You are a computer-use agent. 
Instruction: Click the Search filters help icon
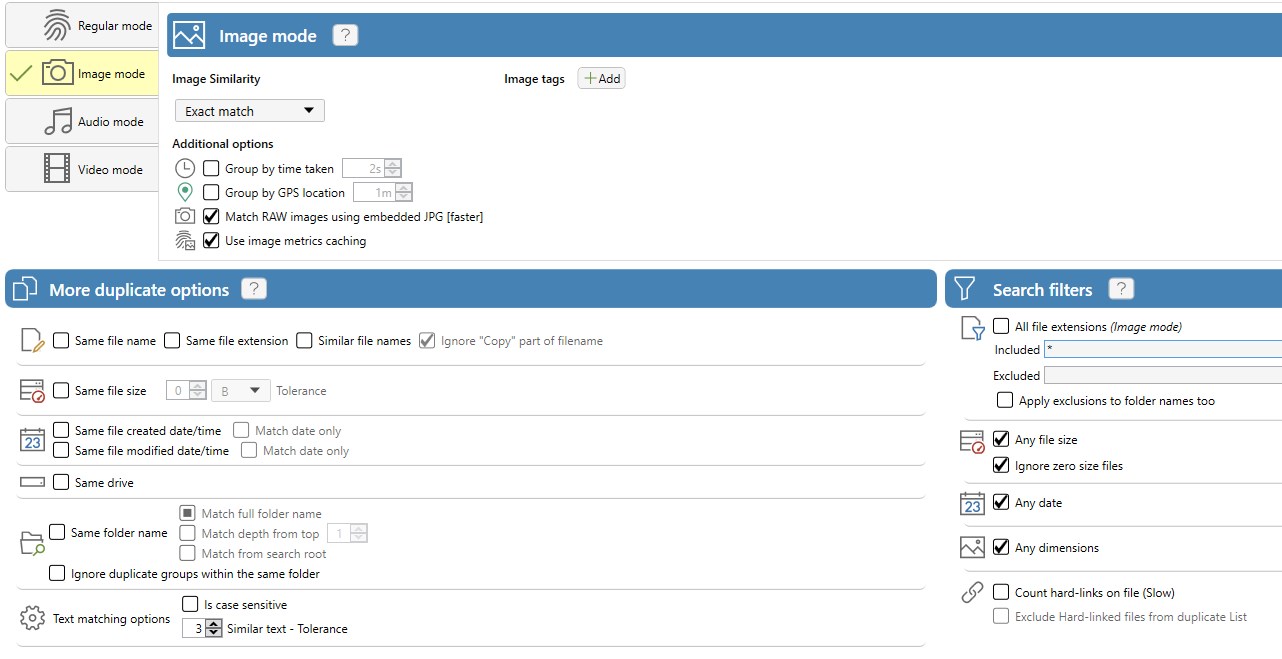[x=1121, y=289]
